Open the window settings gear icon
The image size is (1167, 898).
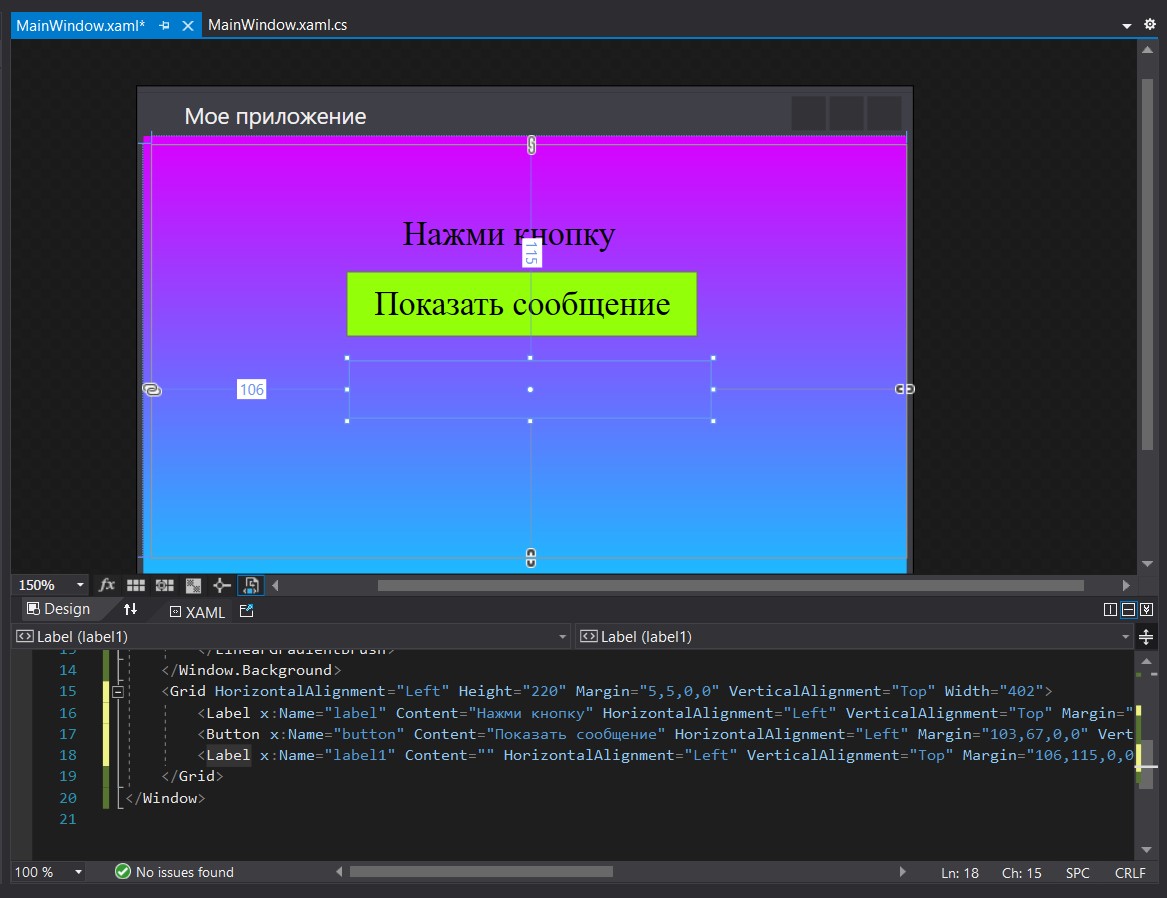click(1149, 24)
